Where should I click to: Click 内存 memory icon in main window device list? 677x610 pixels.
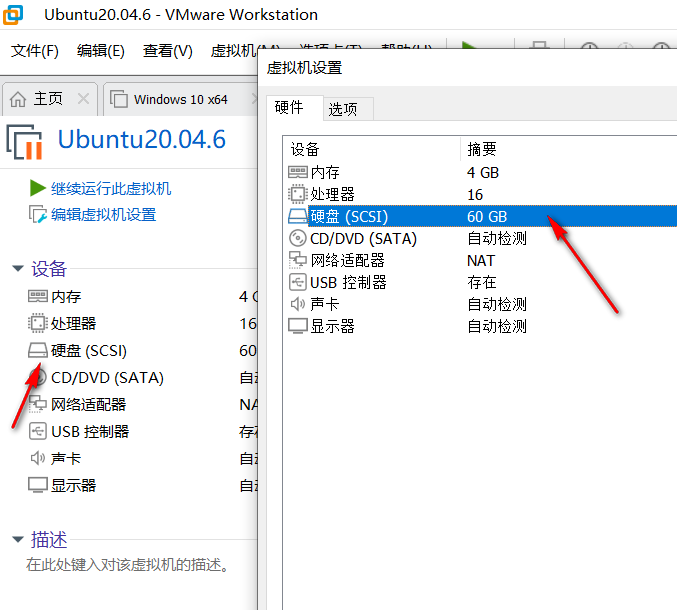(38, 296)
